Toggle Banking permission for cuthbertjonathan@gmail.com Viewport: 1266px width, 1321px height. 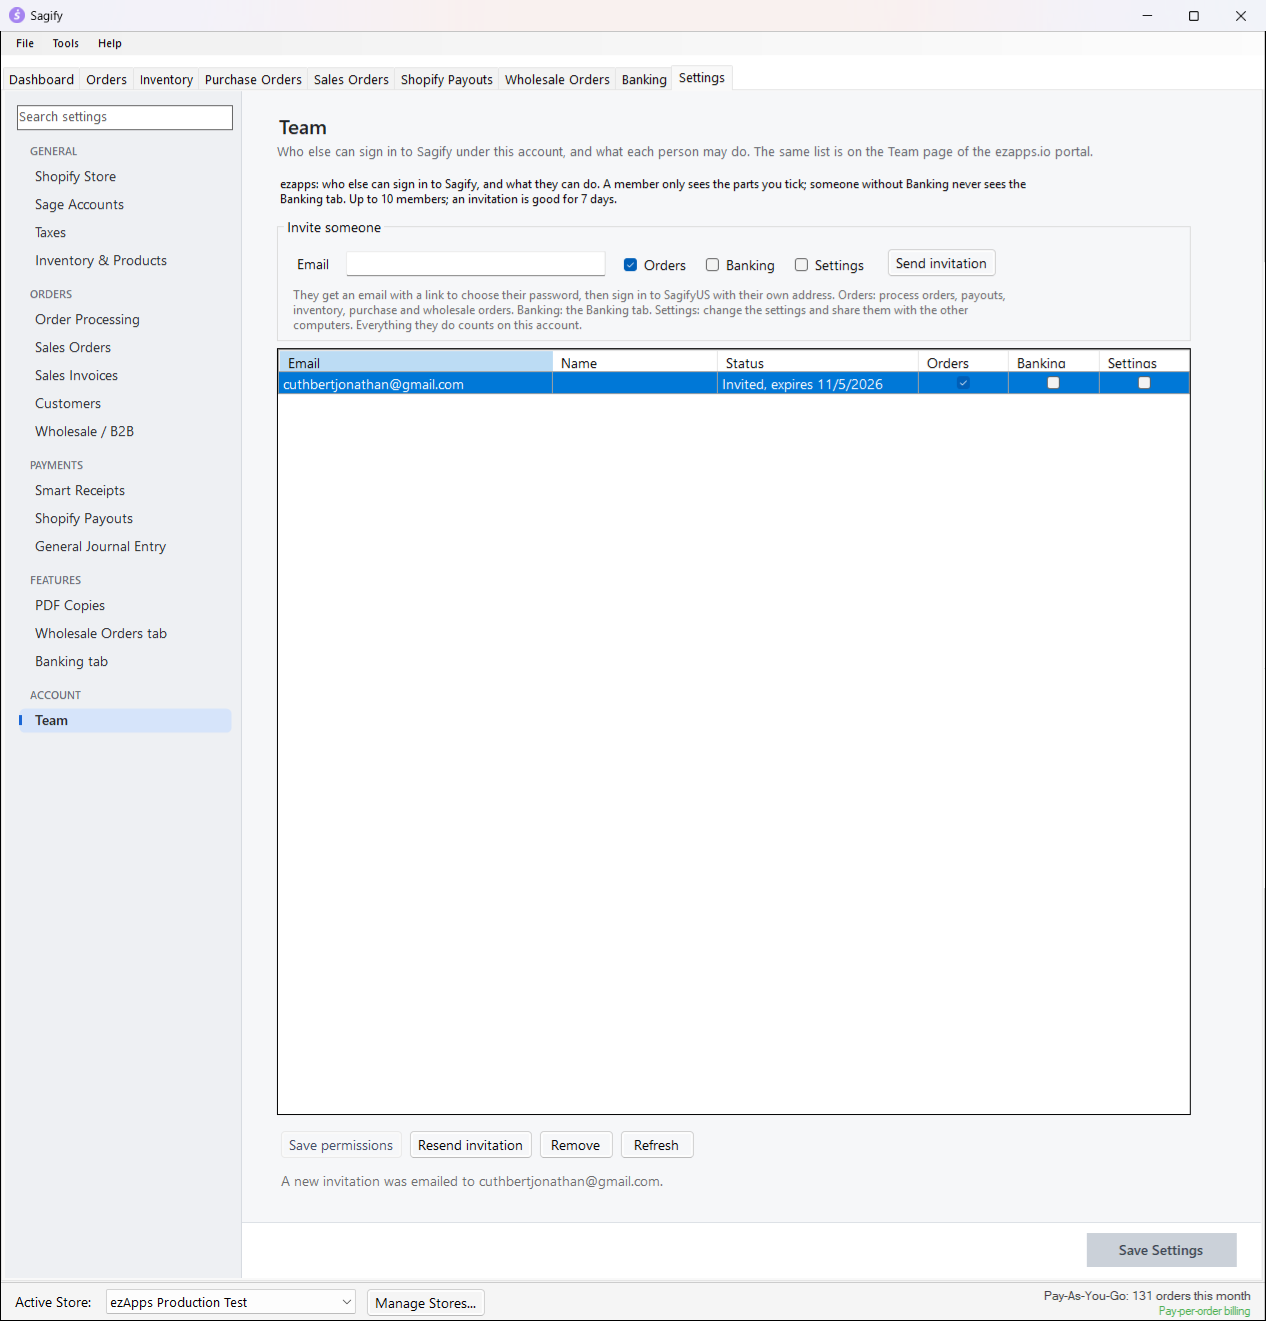[1053, 383]
